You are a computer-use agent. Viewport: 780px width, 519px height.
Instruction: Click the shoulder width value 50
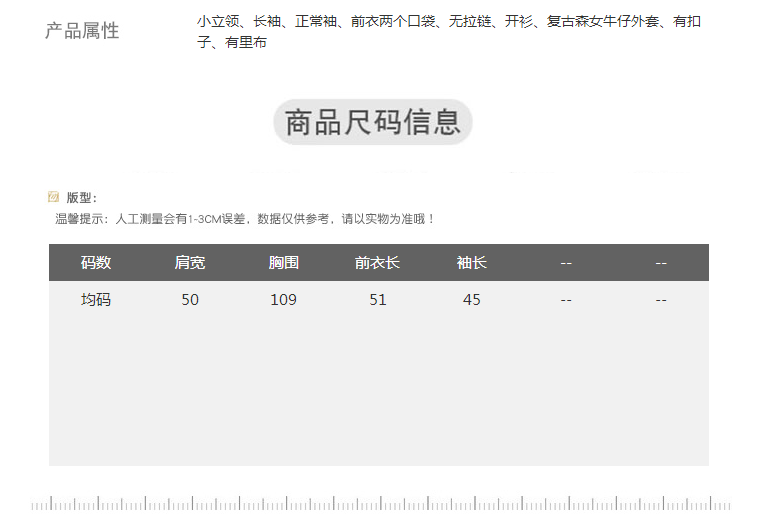click(190, 299)
